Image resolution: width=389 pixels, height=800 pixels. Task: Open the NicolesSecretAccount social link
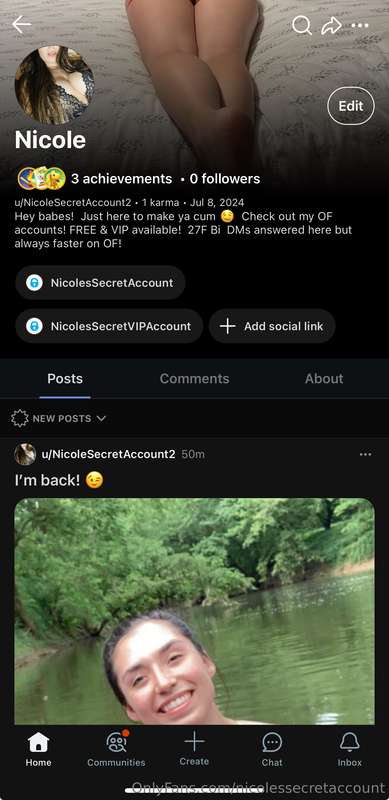click(100, 283)
